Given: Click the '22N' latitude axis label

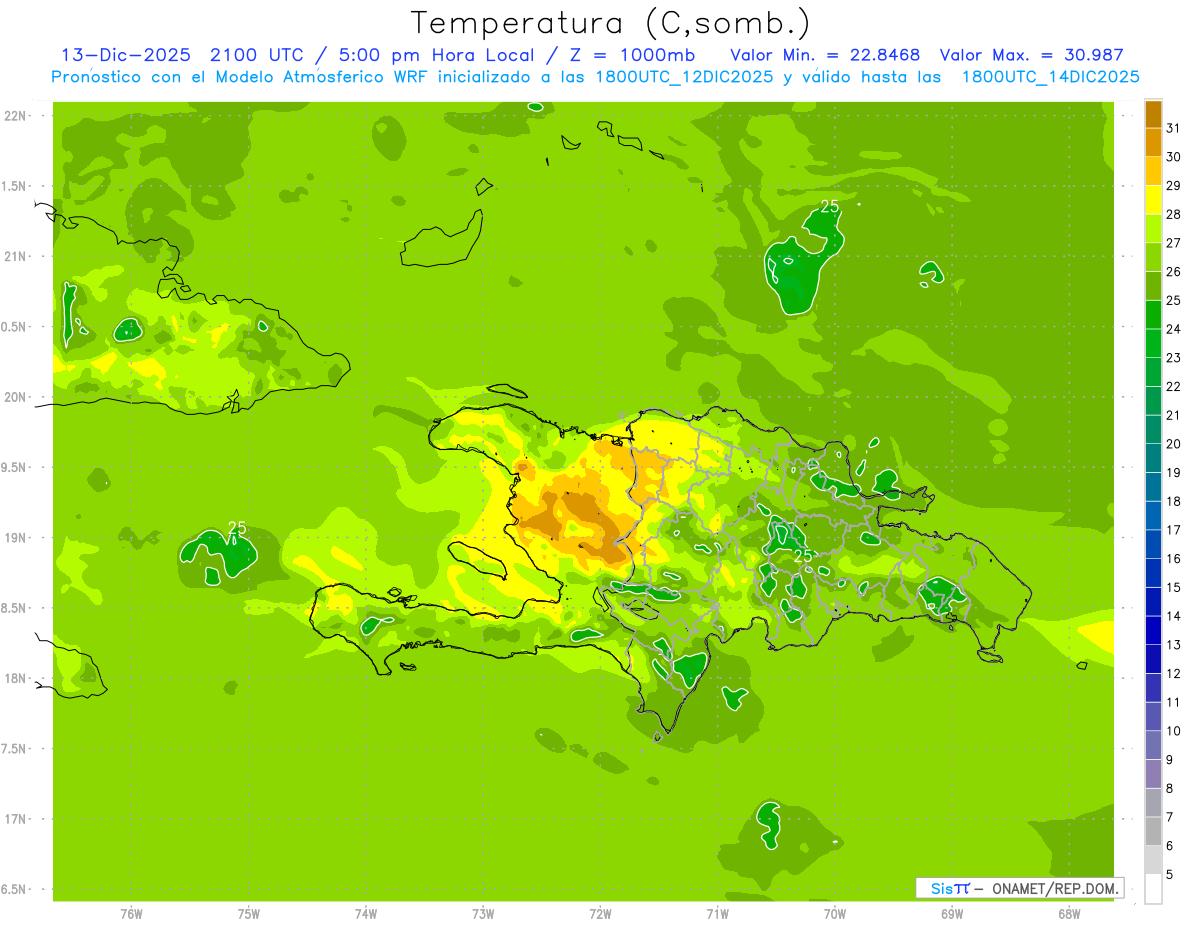Looking at the screenshot, I should [16, 115].
